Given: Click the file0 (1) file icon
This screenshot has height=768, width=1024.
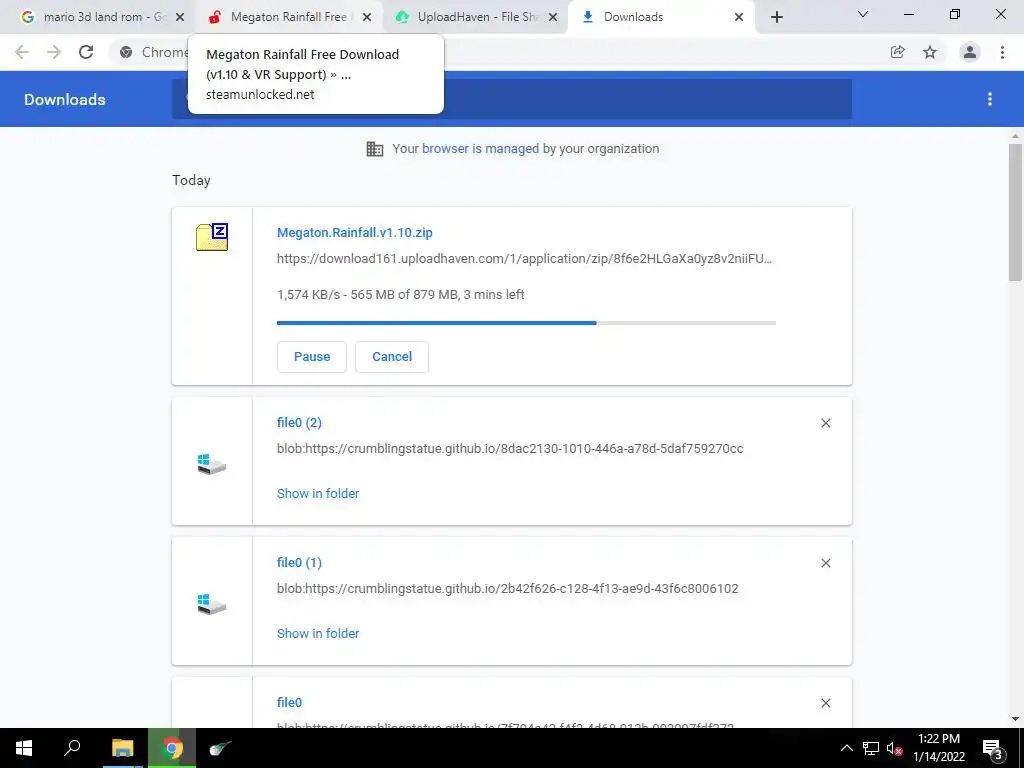Looking at the screenshot, I should 212,604.
